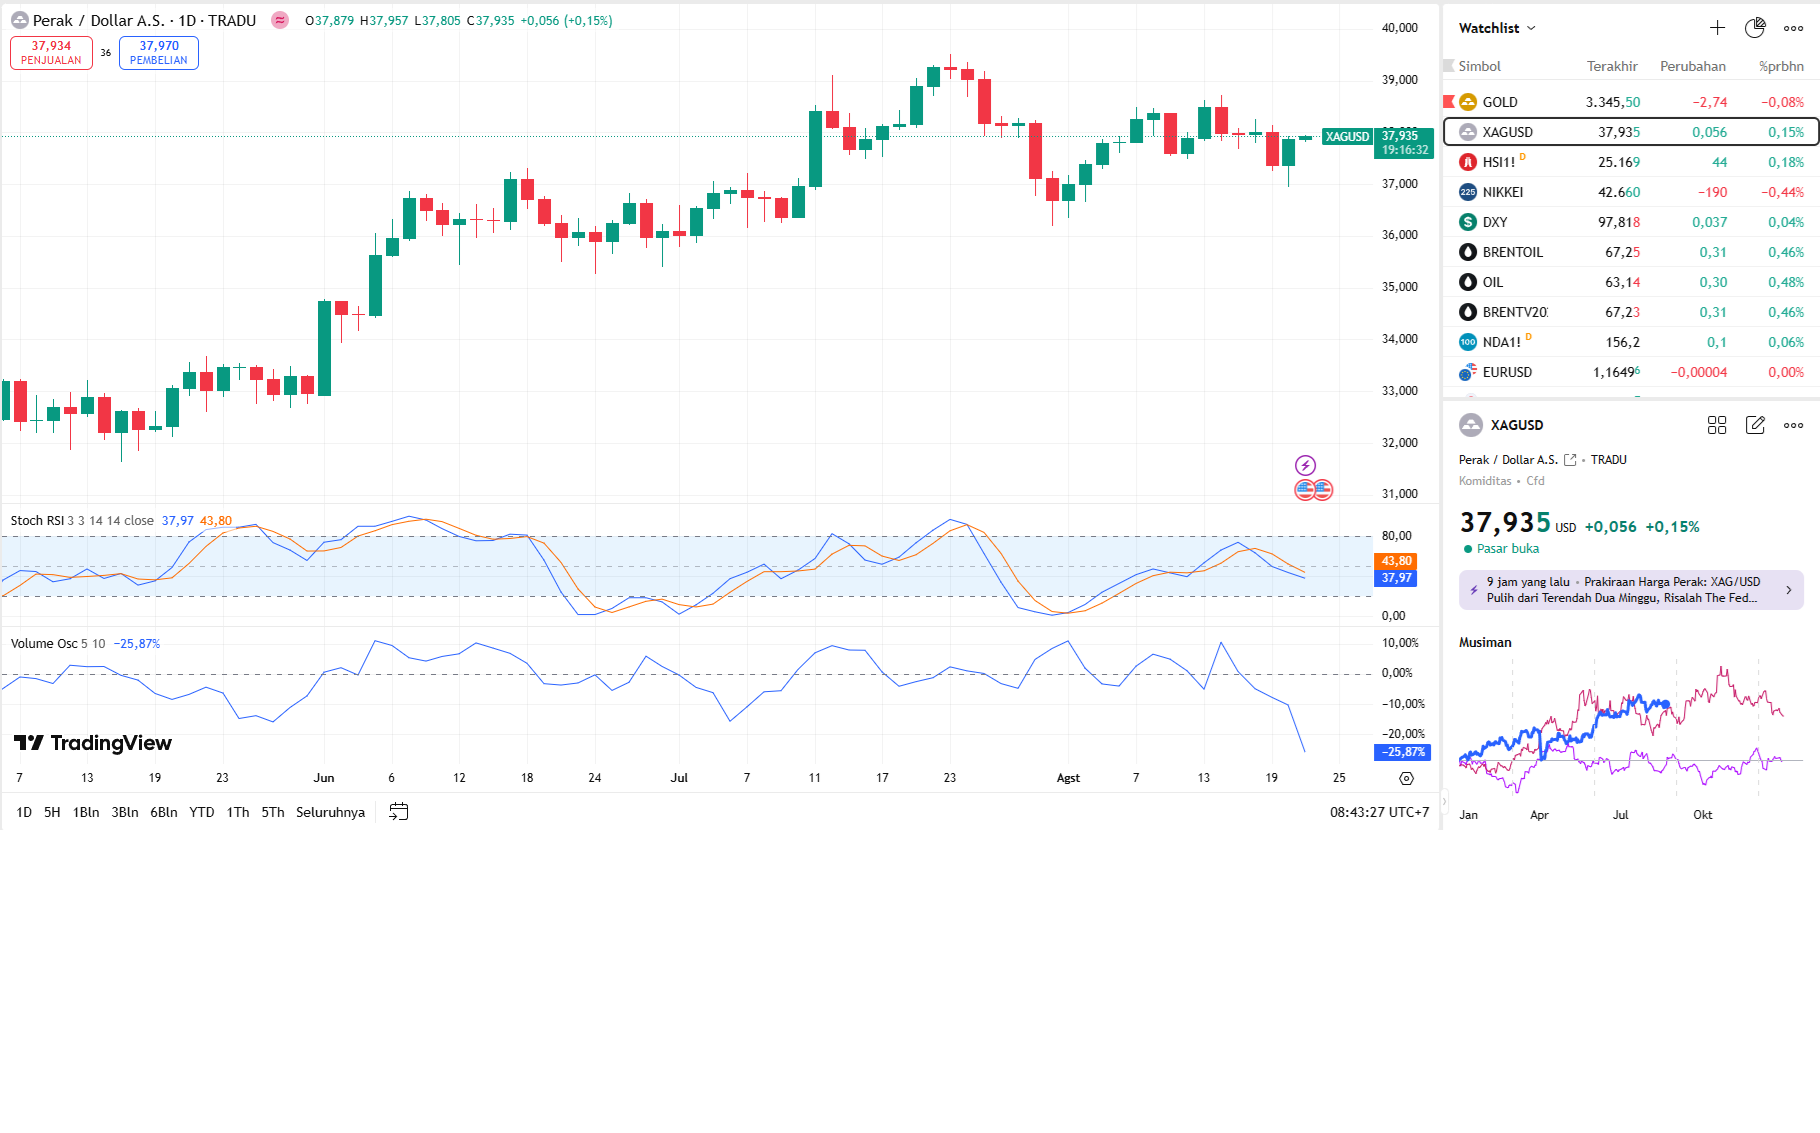Click the purple lightning news event marker

tap(1305, 465)
